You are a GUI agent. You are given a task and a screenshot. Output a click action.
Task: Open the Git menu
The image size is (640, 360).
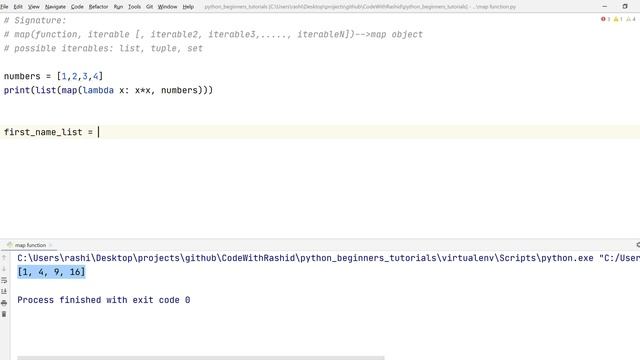(149, 7)
